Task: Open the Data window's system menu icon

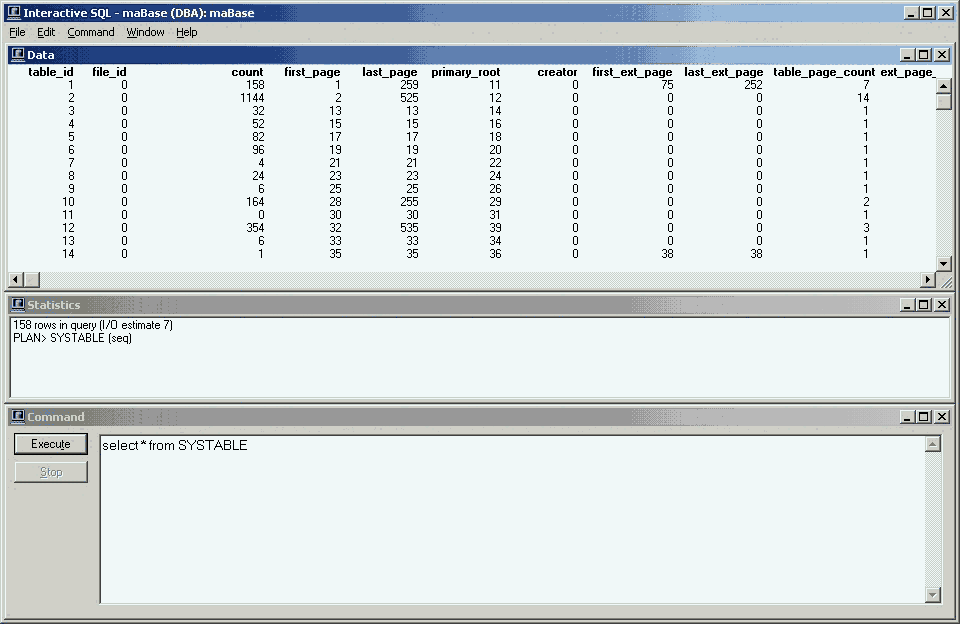Action: (18, 55)
